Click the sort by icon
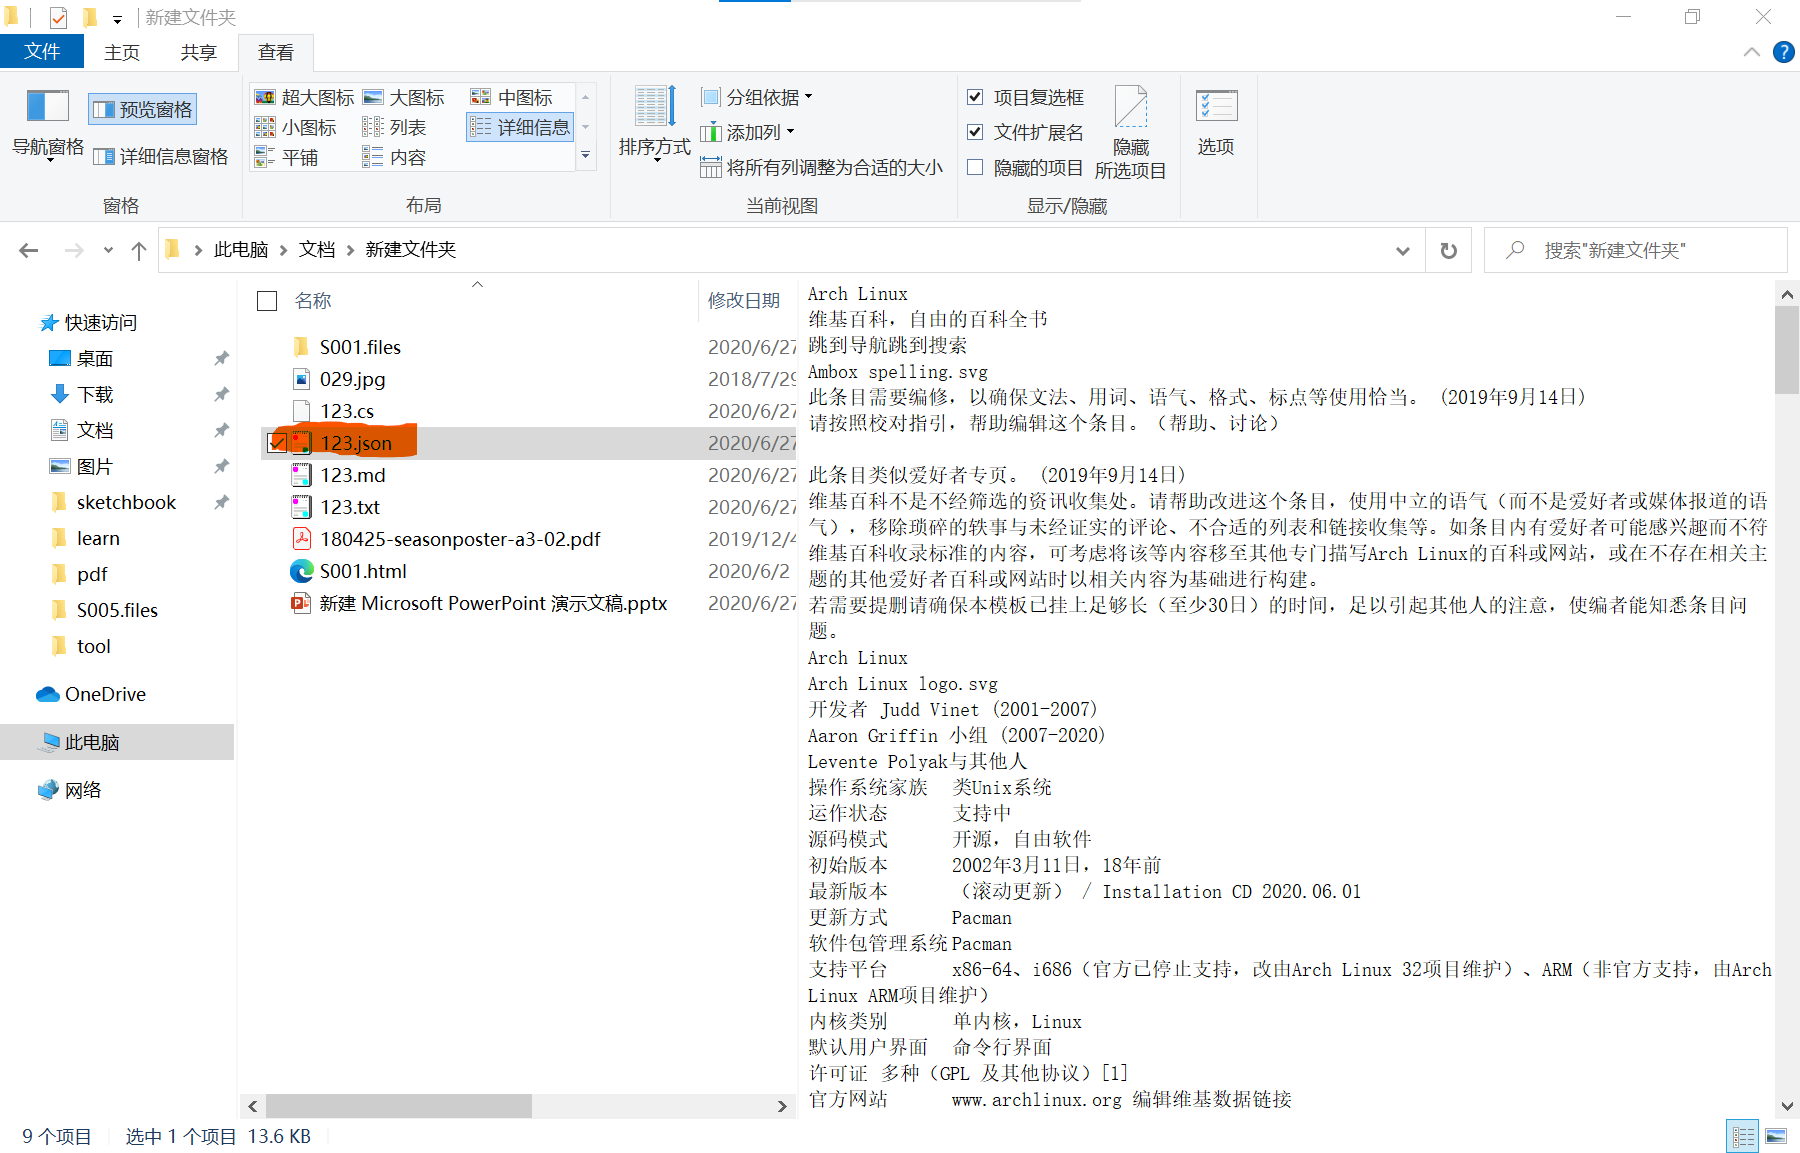This screenshot has height=1153, width=1800. pos(654,108)
